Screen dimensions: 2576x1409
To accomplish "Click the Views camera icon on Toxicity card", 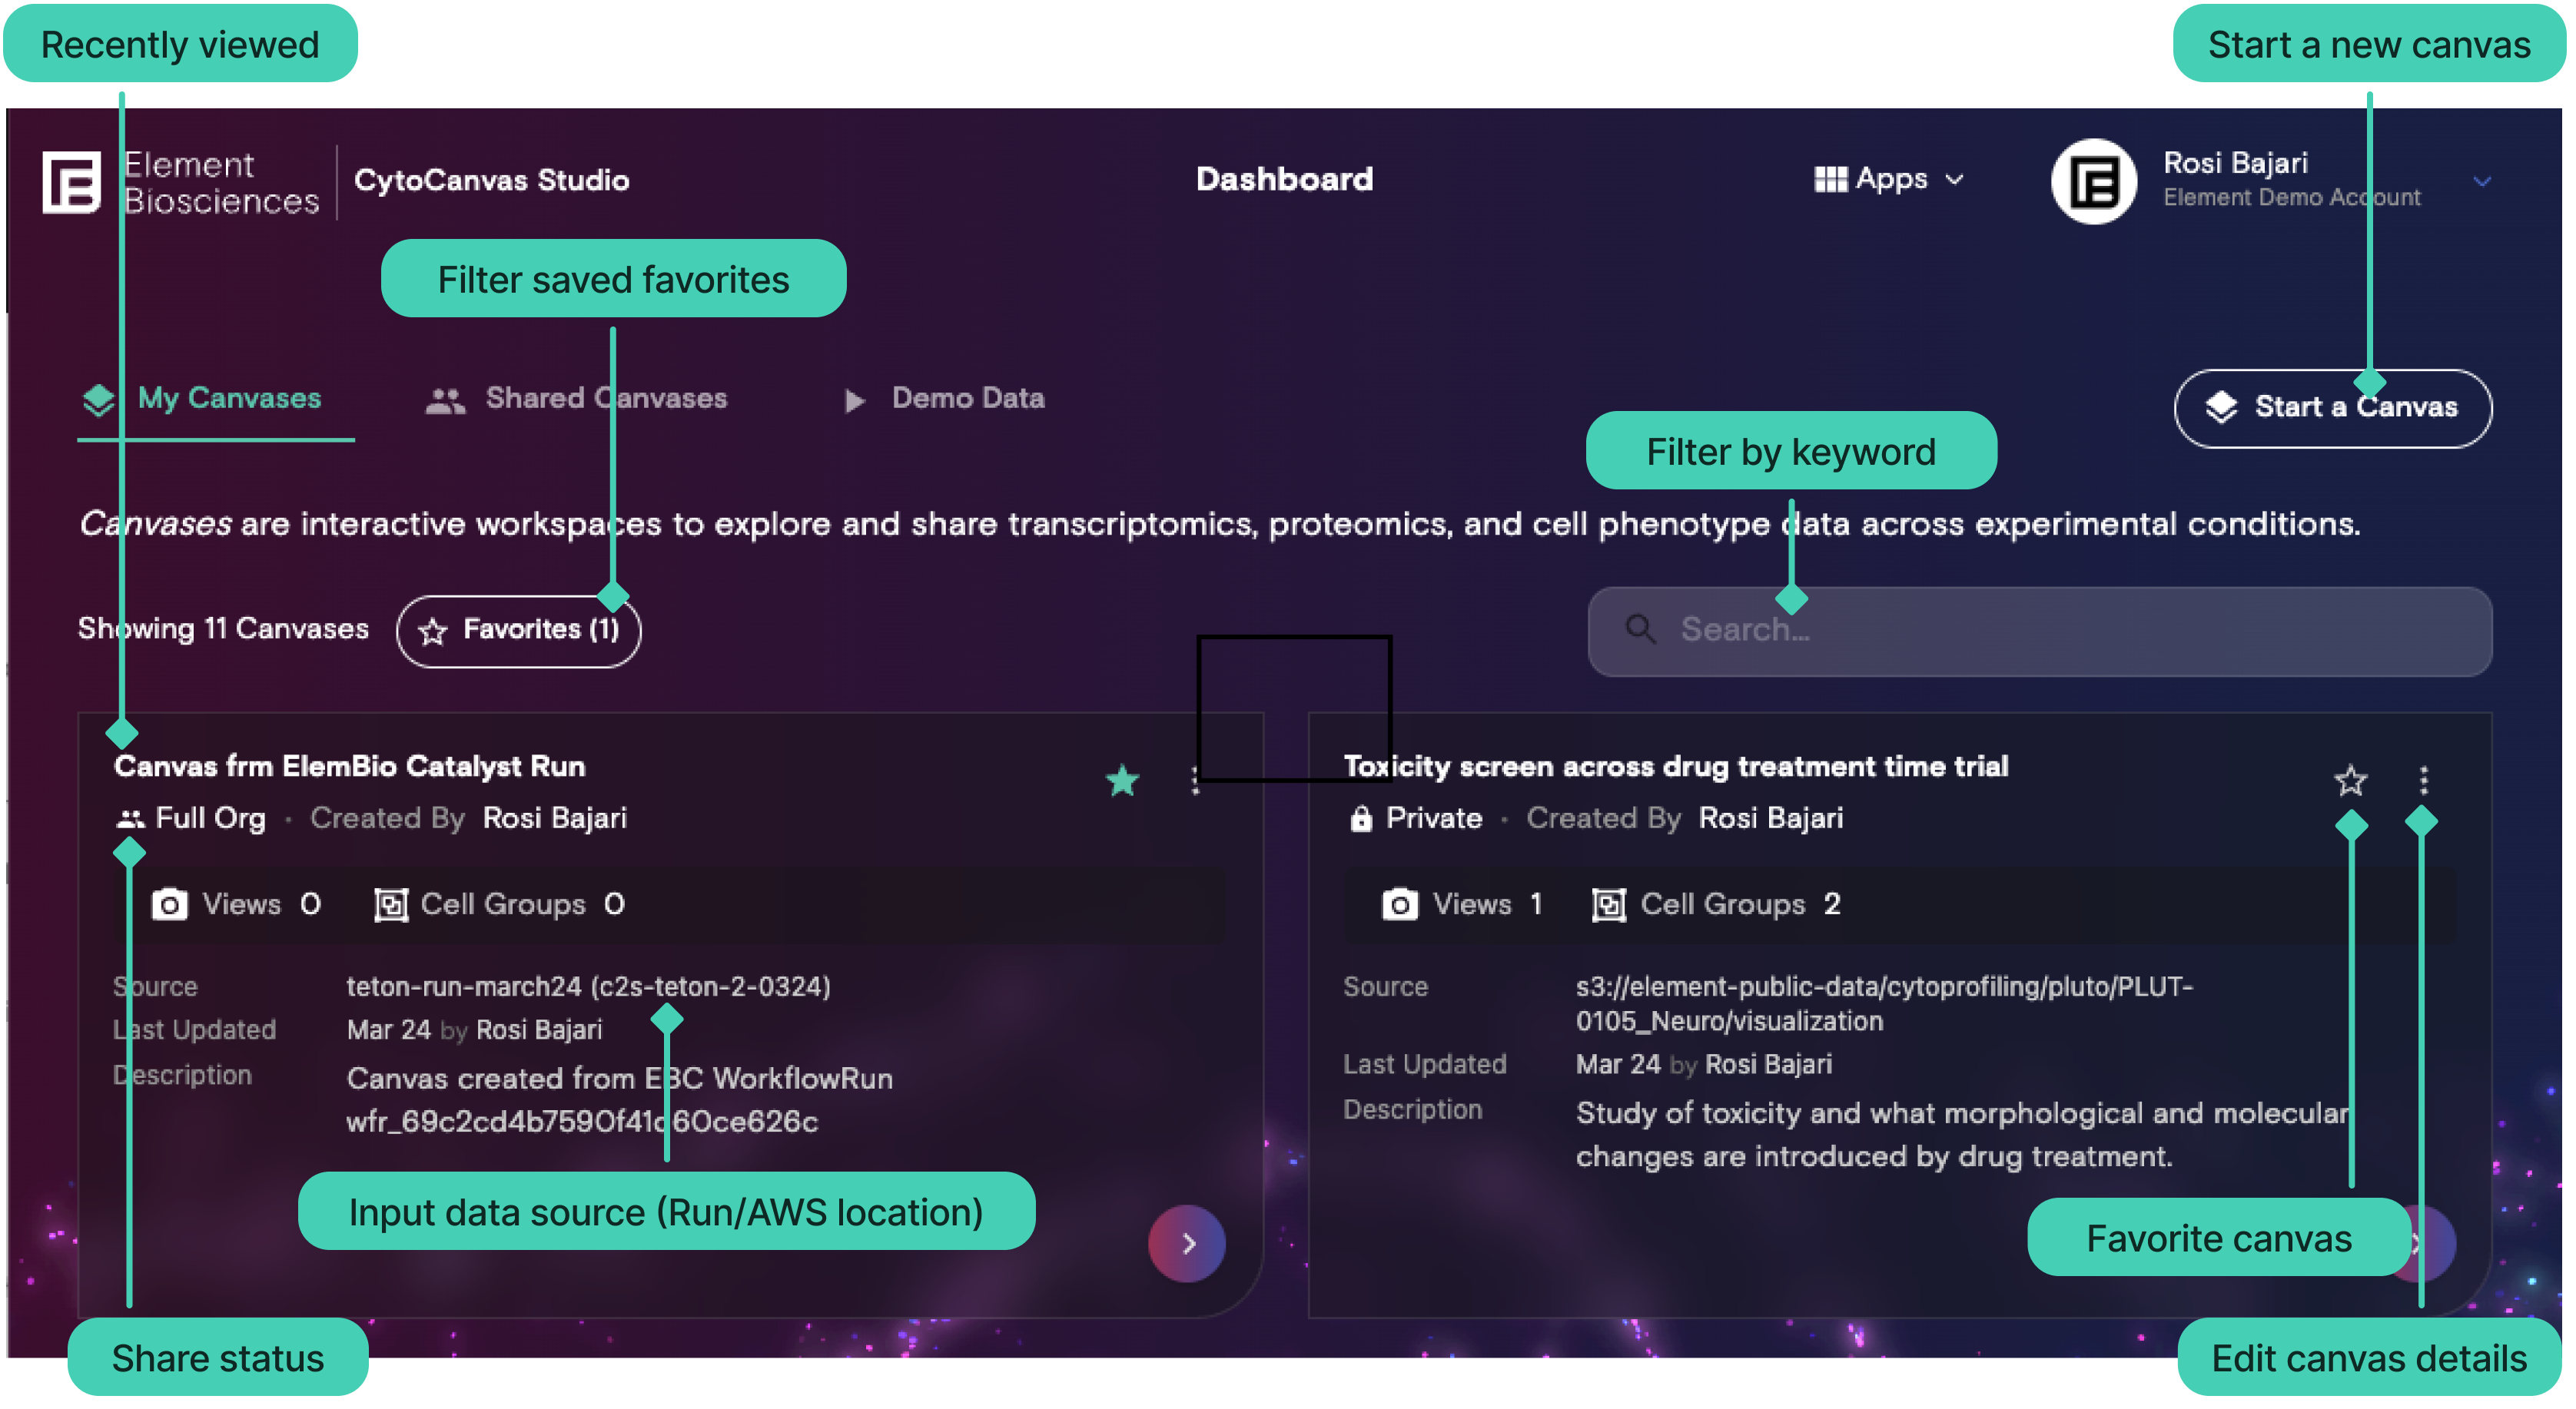I will [1400, 904].
